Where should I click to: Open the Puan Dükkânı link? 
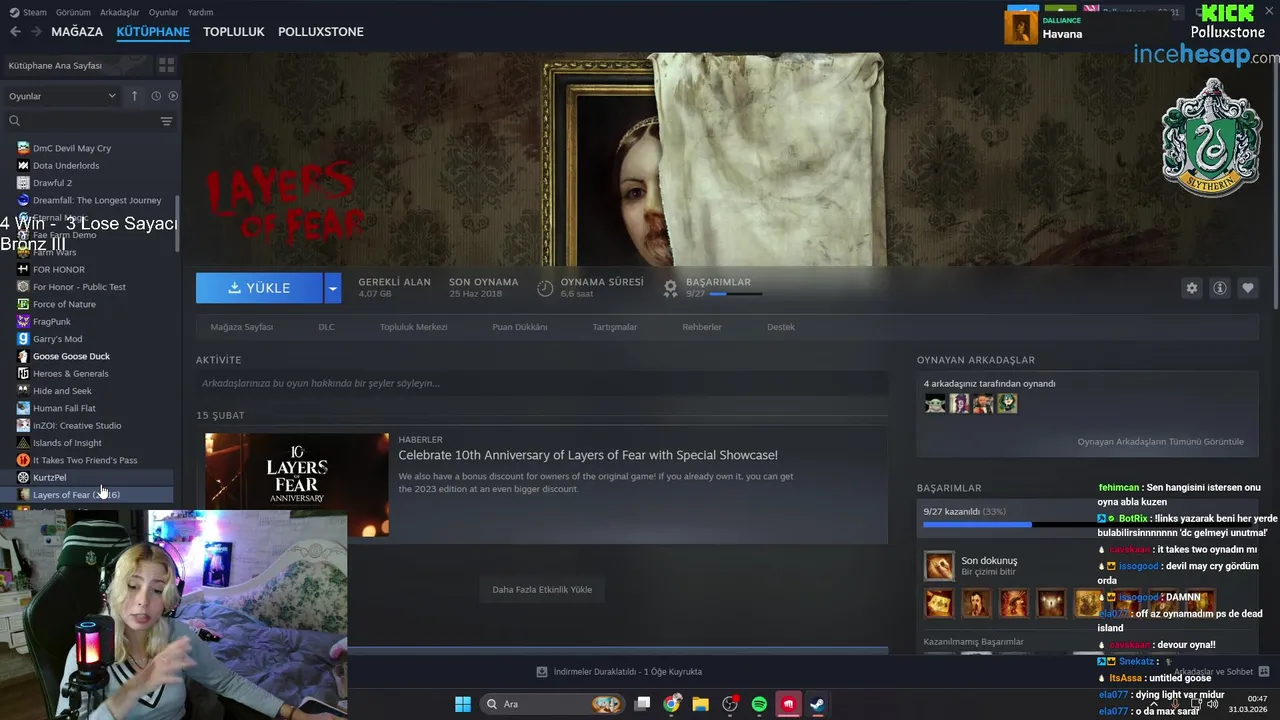pos(520,327)
